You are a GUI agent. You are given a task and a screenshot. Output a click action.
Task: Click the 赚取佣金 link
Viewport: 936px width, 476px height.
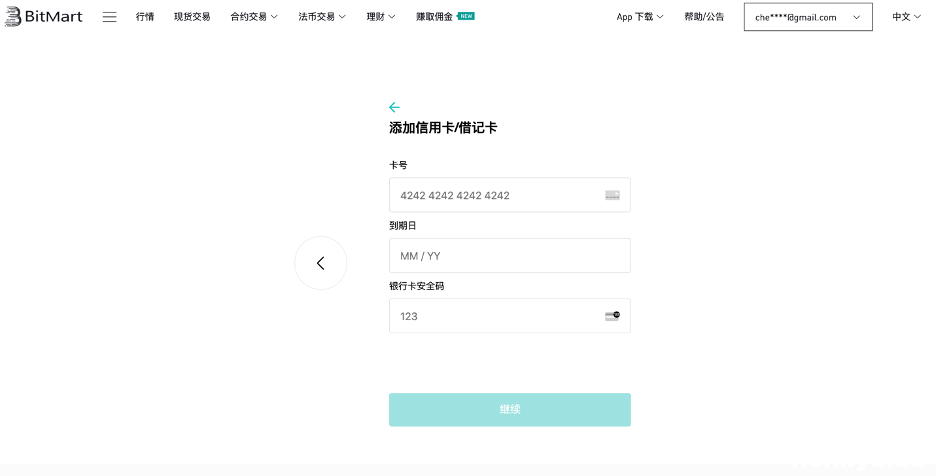click(x=435, y=17)
